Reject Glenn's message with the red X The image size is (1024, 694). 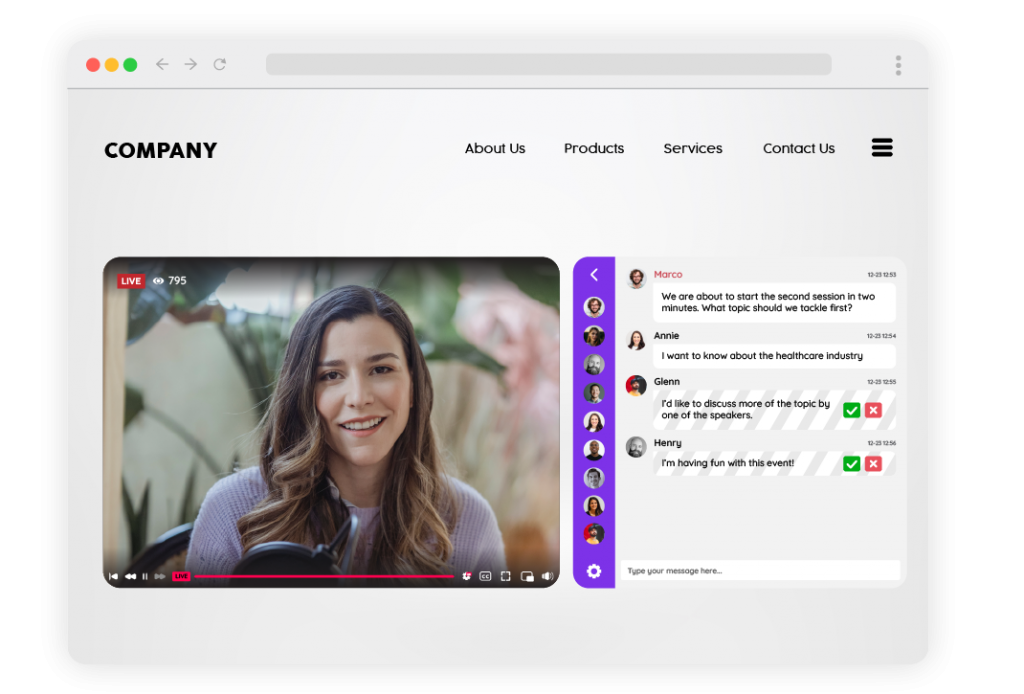pos(873,410)
